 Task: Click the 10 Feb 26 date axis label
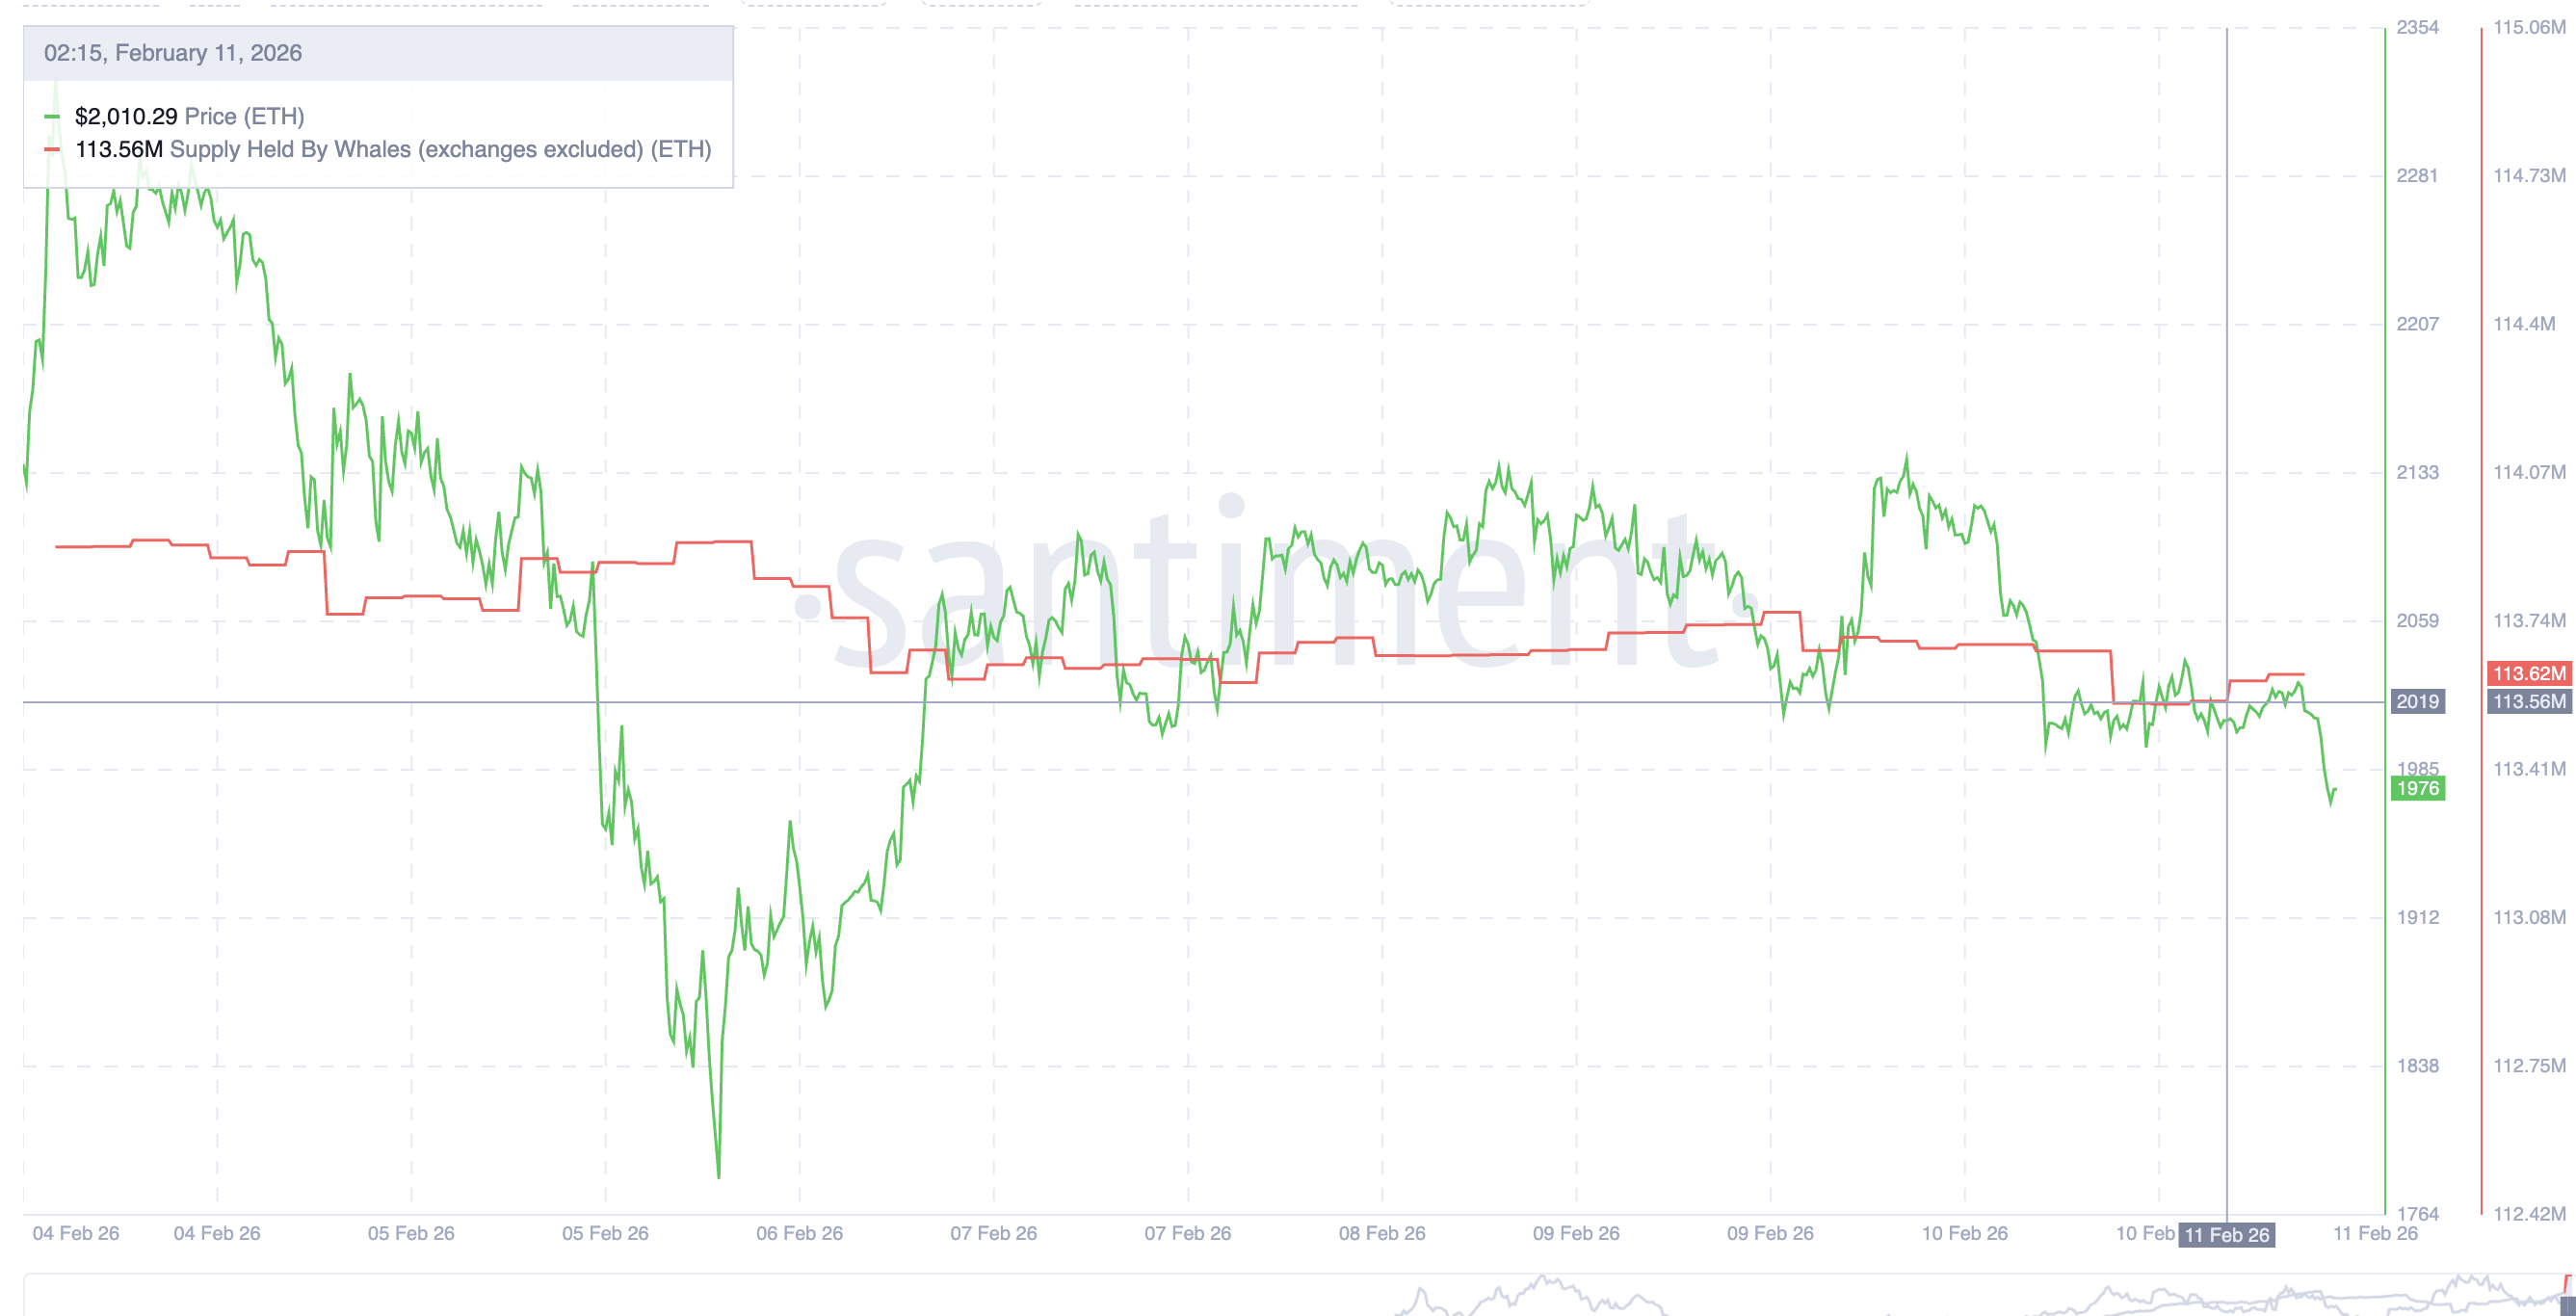(1964, 1234)
